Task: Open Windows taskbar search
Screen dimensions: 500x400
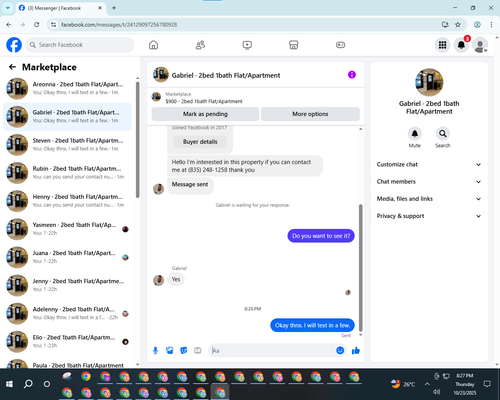Action: pos(28,384)
